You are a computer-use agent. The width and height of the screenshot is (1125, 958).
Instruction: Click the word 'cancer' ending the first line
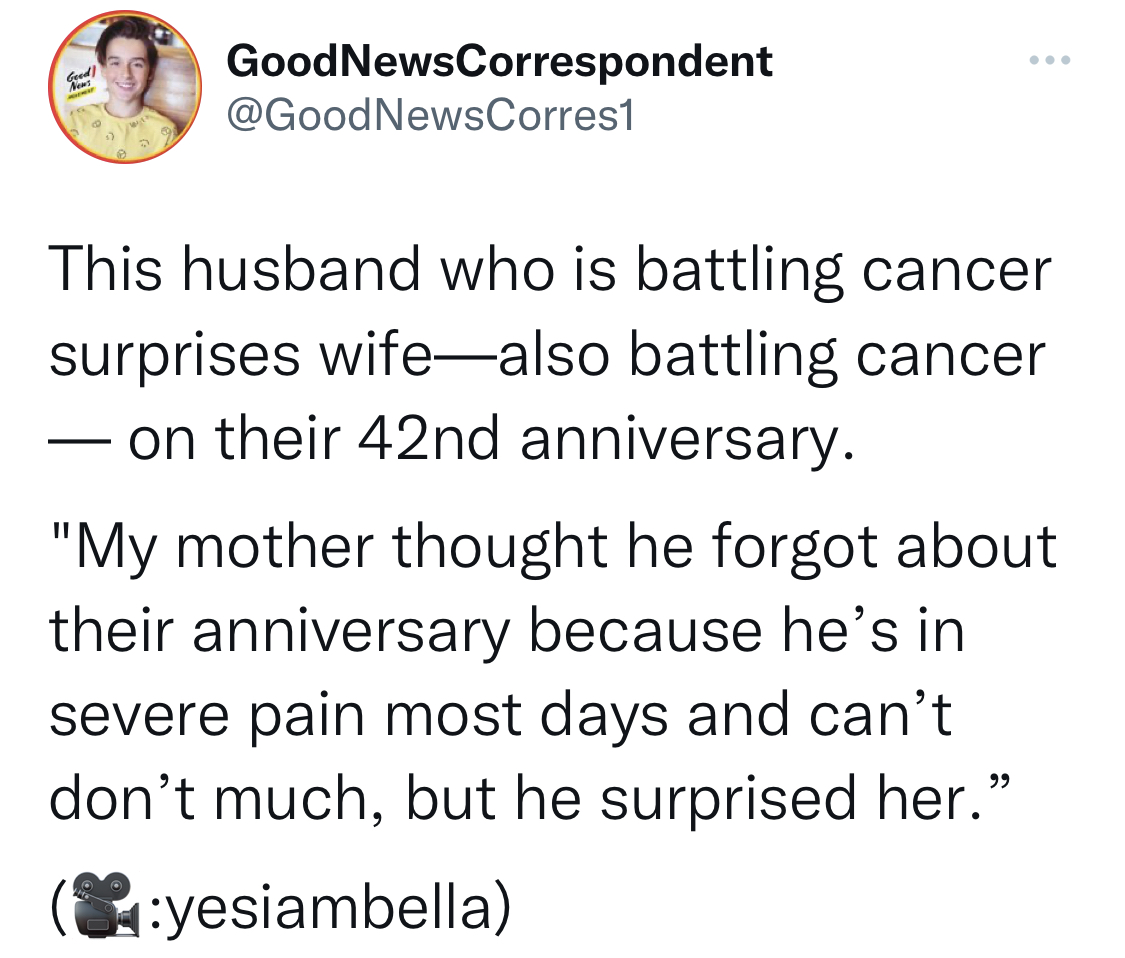point(957,273)
